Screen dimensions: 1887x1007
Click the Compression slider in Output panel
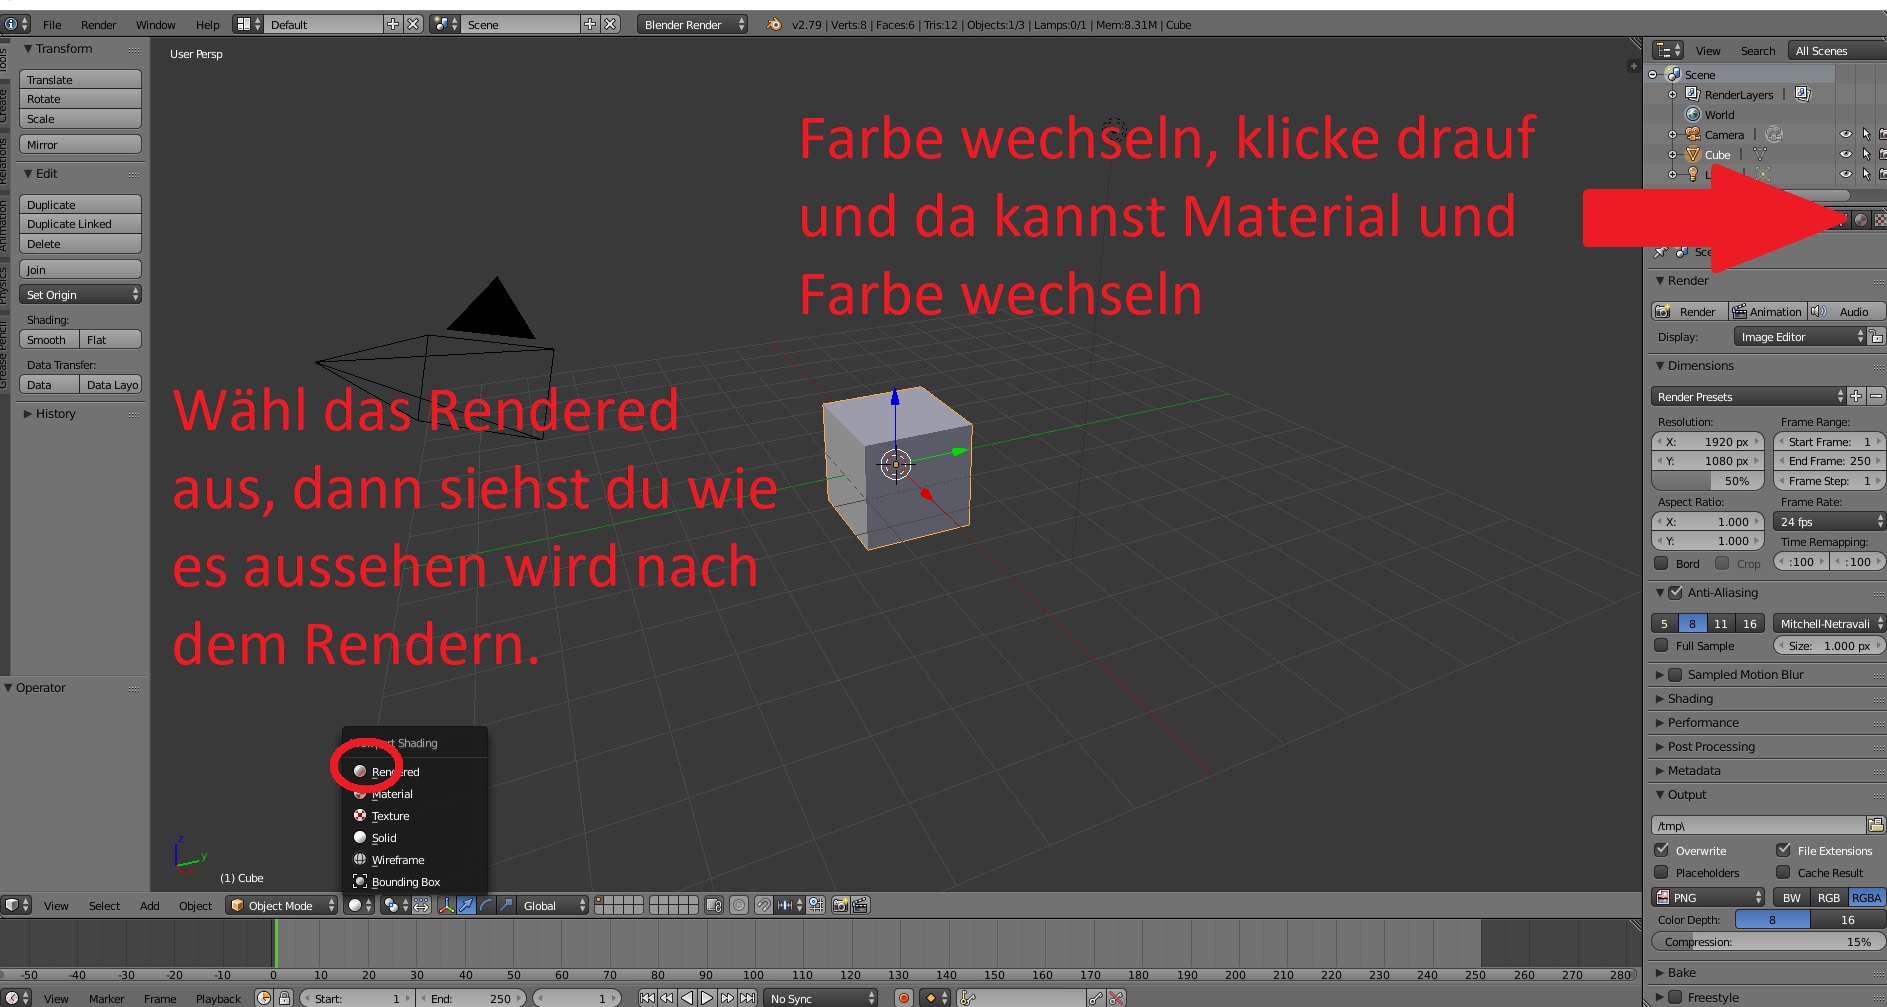pos(1768,941)
